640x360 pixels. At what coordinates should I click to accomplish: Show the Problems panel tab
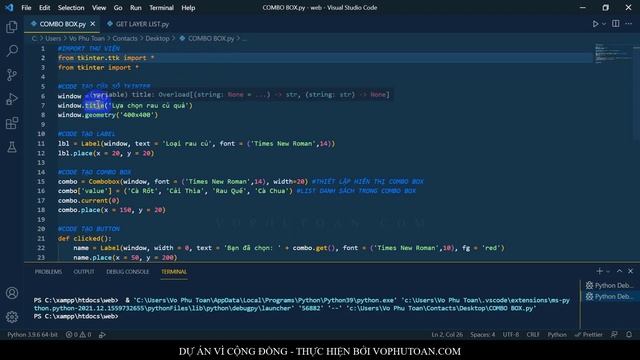coord(48,272)
